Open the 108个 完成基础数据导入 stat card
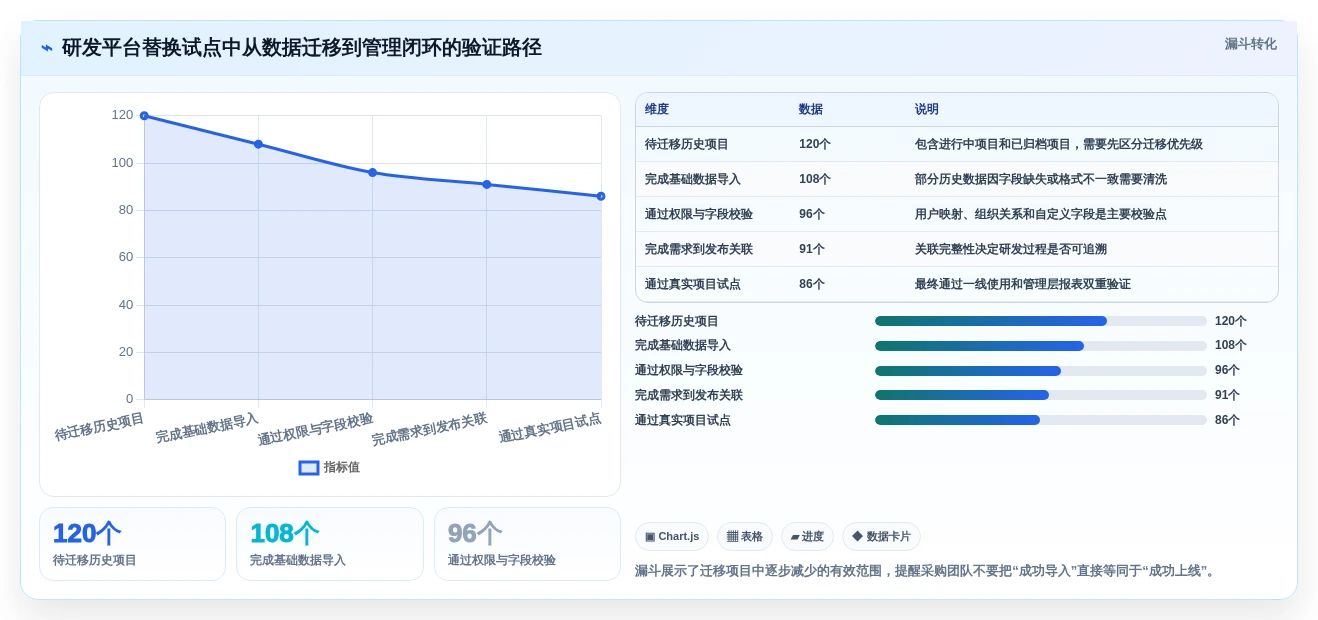Viewport: 1318px width, 620px height. click(x=330, y=544)
